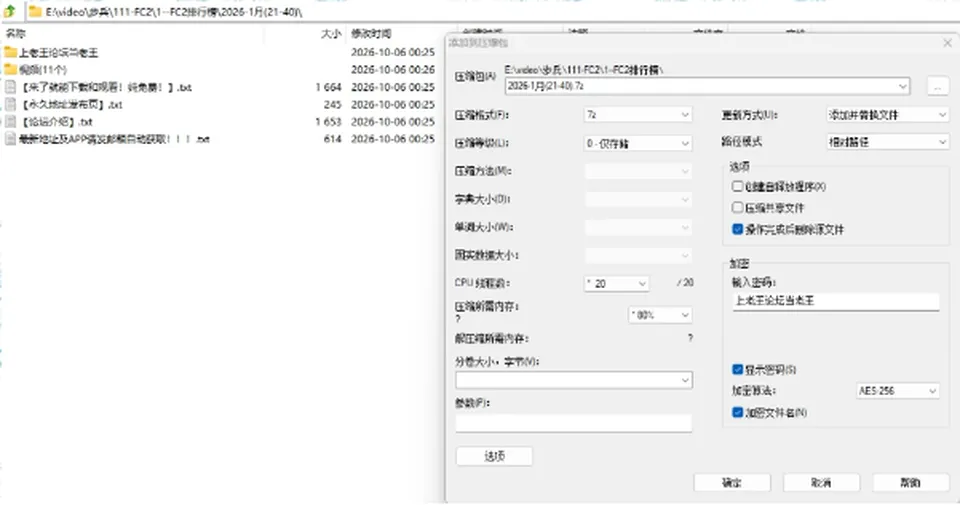
Task: Click the folder icon in the address bar
Action: click(36, 12)
